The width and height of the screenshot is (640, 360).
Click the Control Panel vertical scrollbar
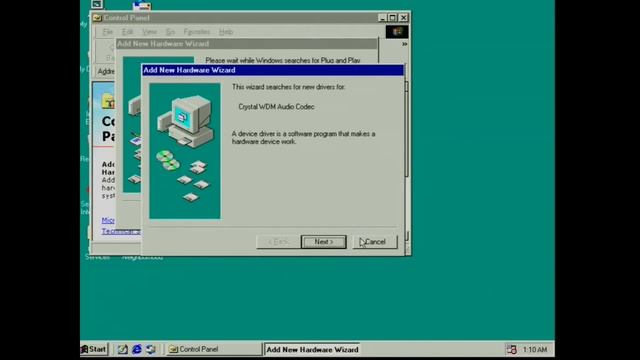407,159
